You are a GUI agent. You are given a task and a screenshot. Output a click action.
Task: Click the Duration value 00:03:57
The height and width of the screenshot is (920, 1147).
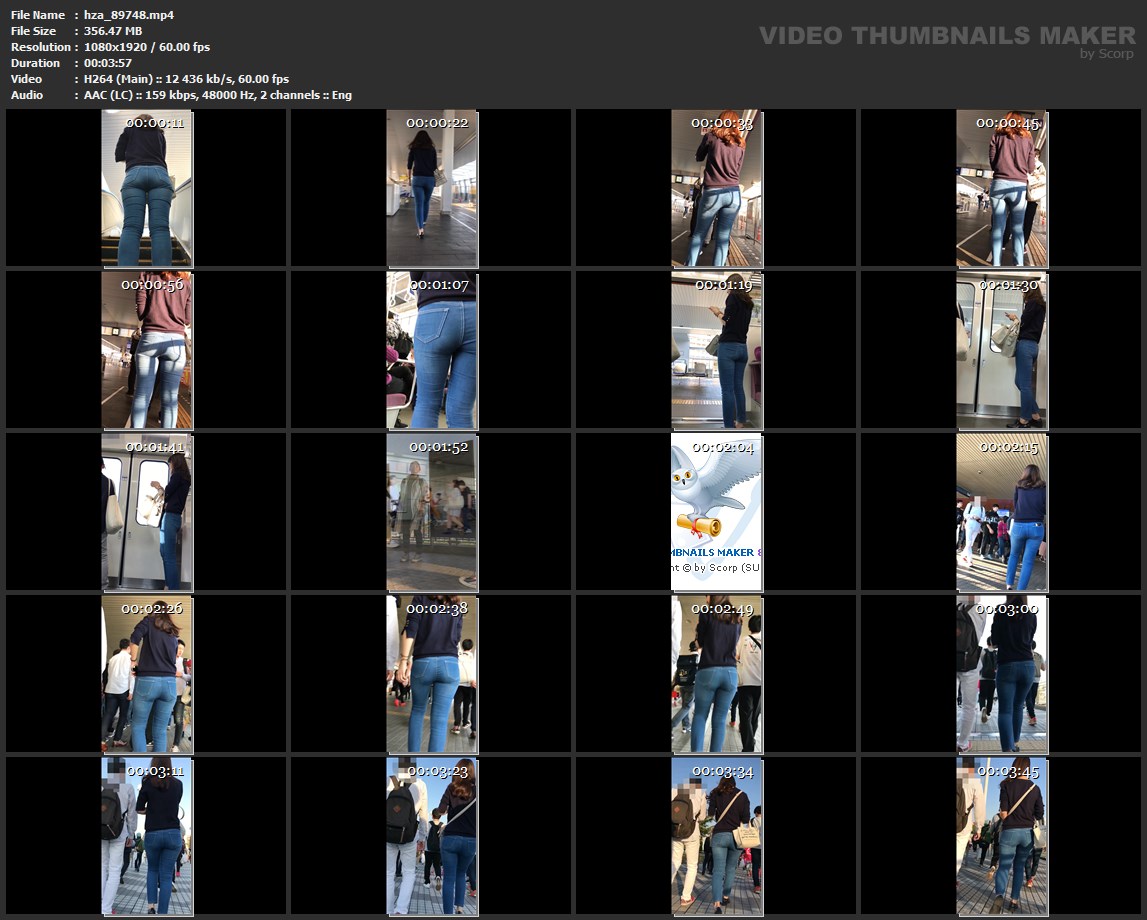click(x=108, y=63)
